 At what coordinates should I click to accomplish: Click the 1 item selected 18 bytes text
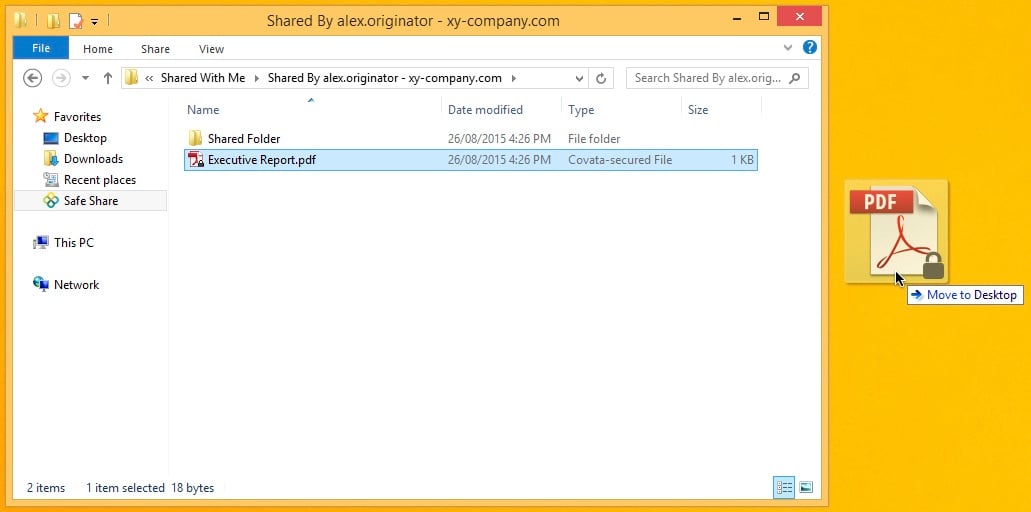pyautogui.click(x=150, y=488)
